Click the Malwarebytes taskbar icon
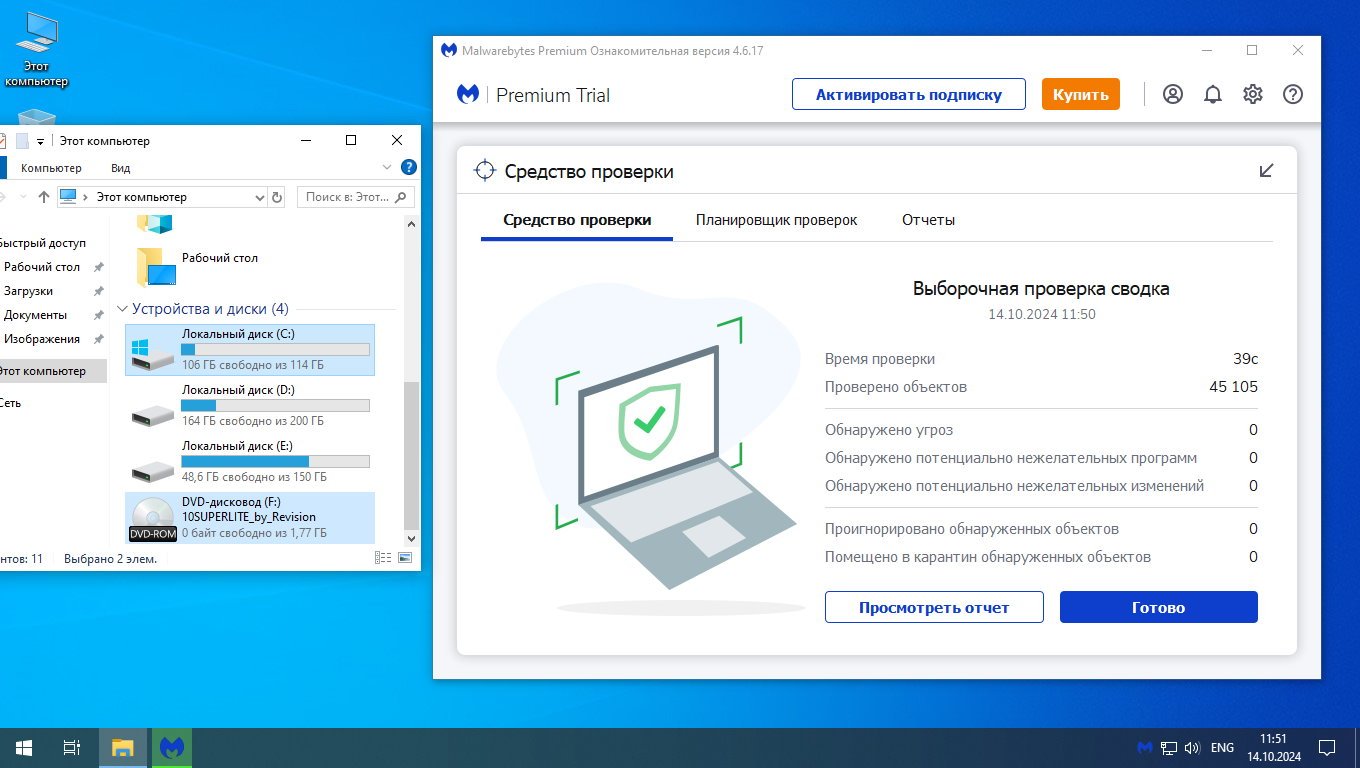 172,747
